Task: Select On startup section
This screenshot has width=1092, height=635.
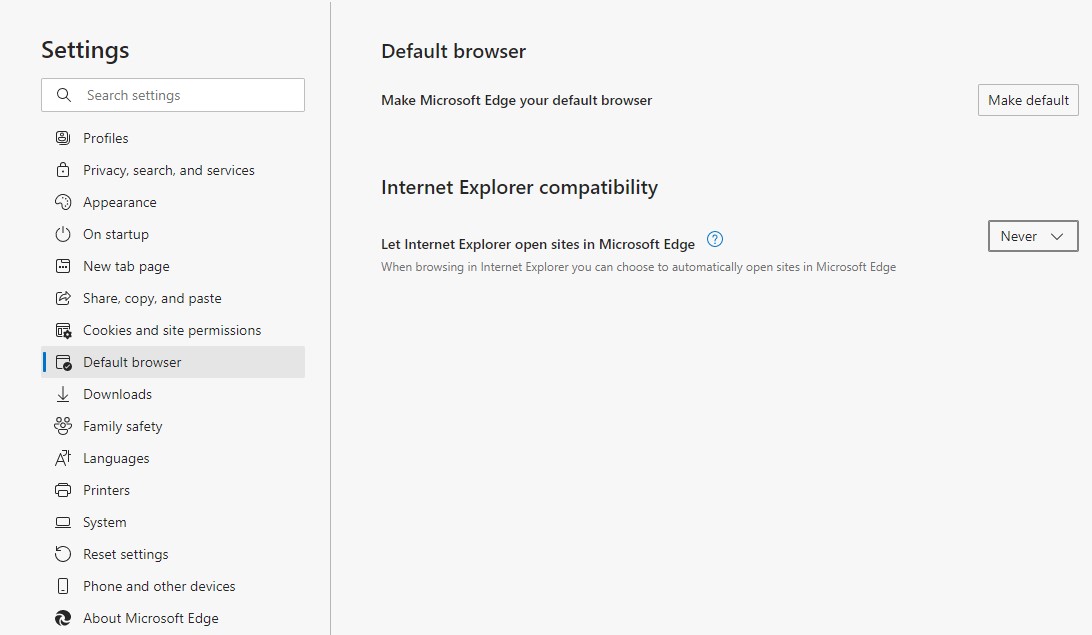Action: point(173,234)
